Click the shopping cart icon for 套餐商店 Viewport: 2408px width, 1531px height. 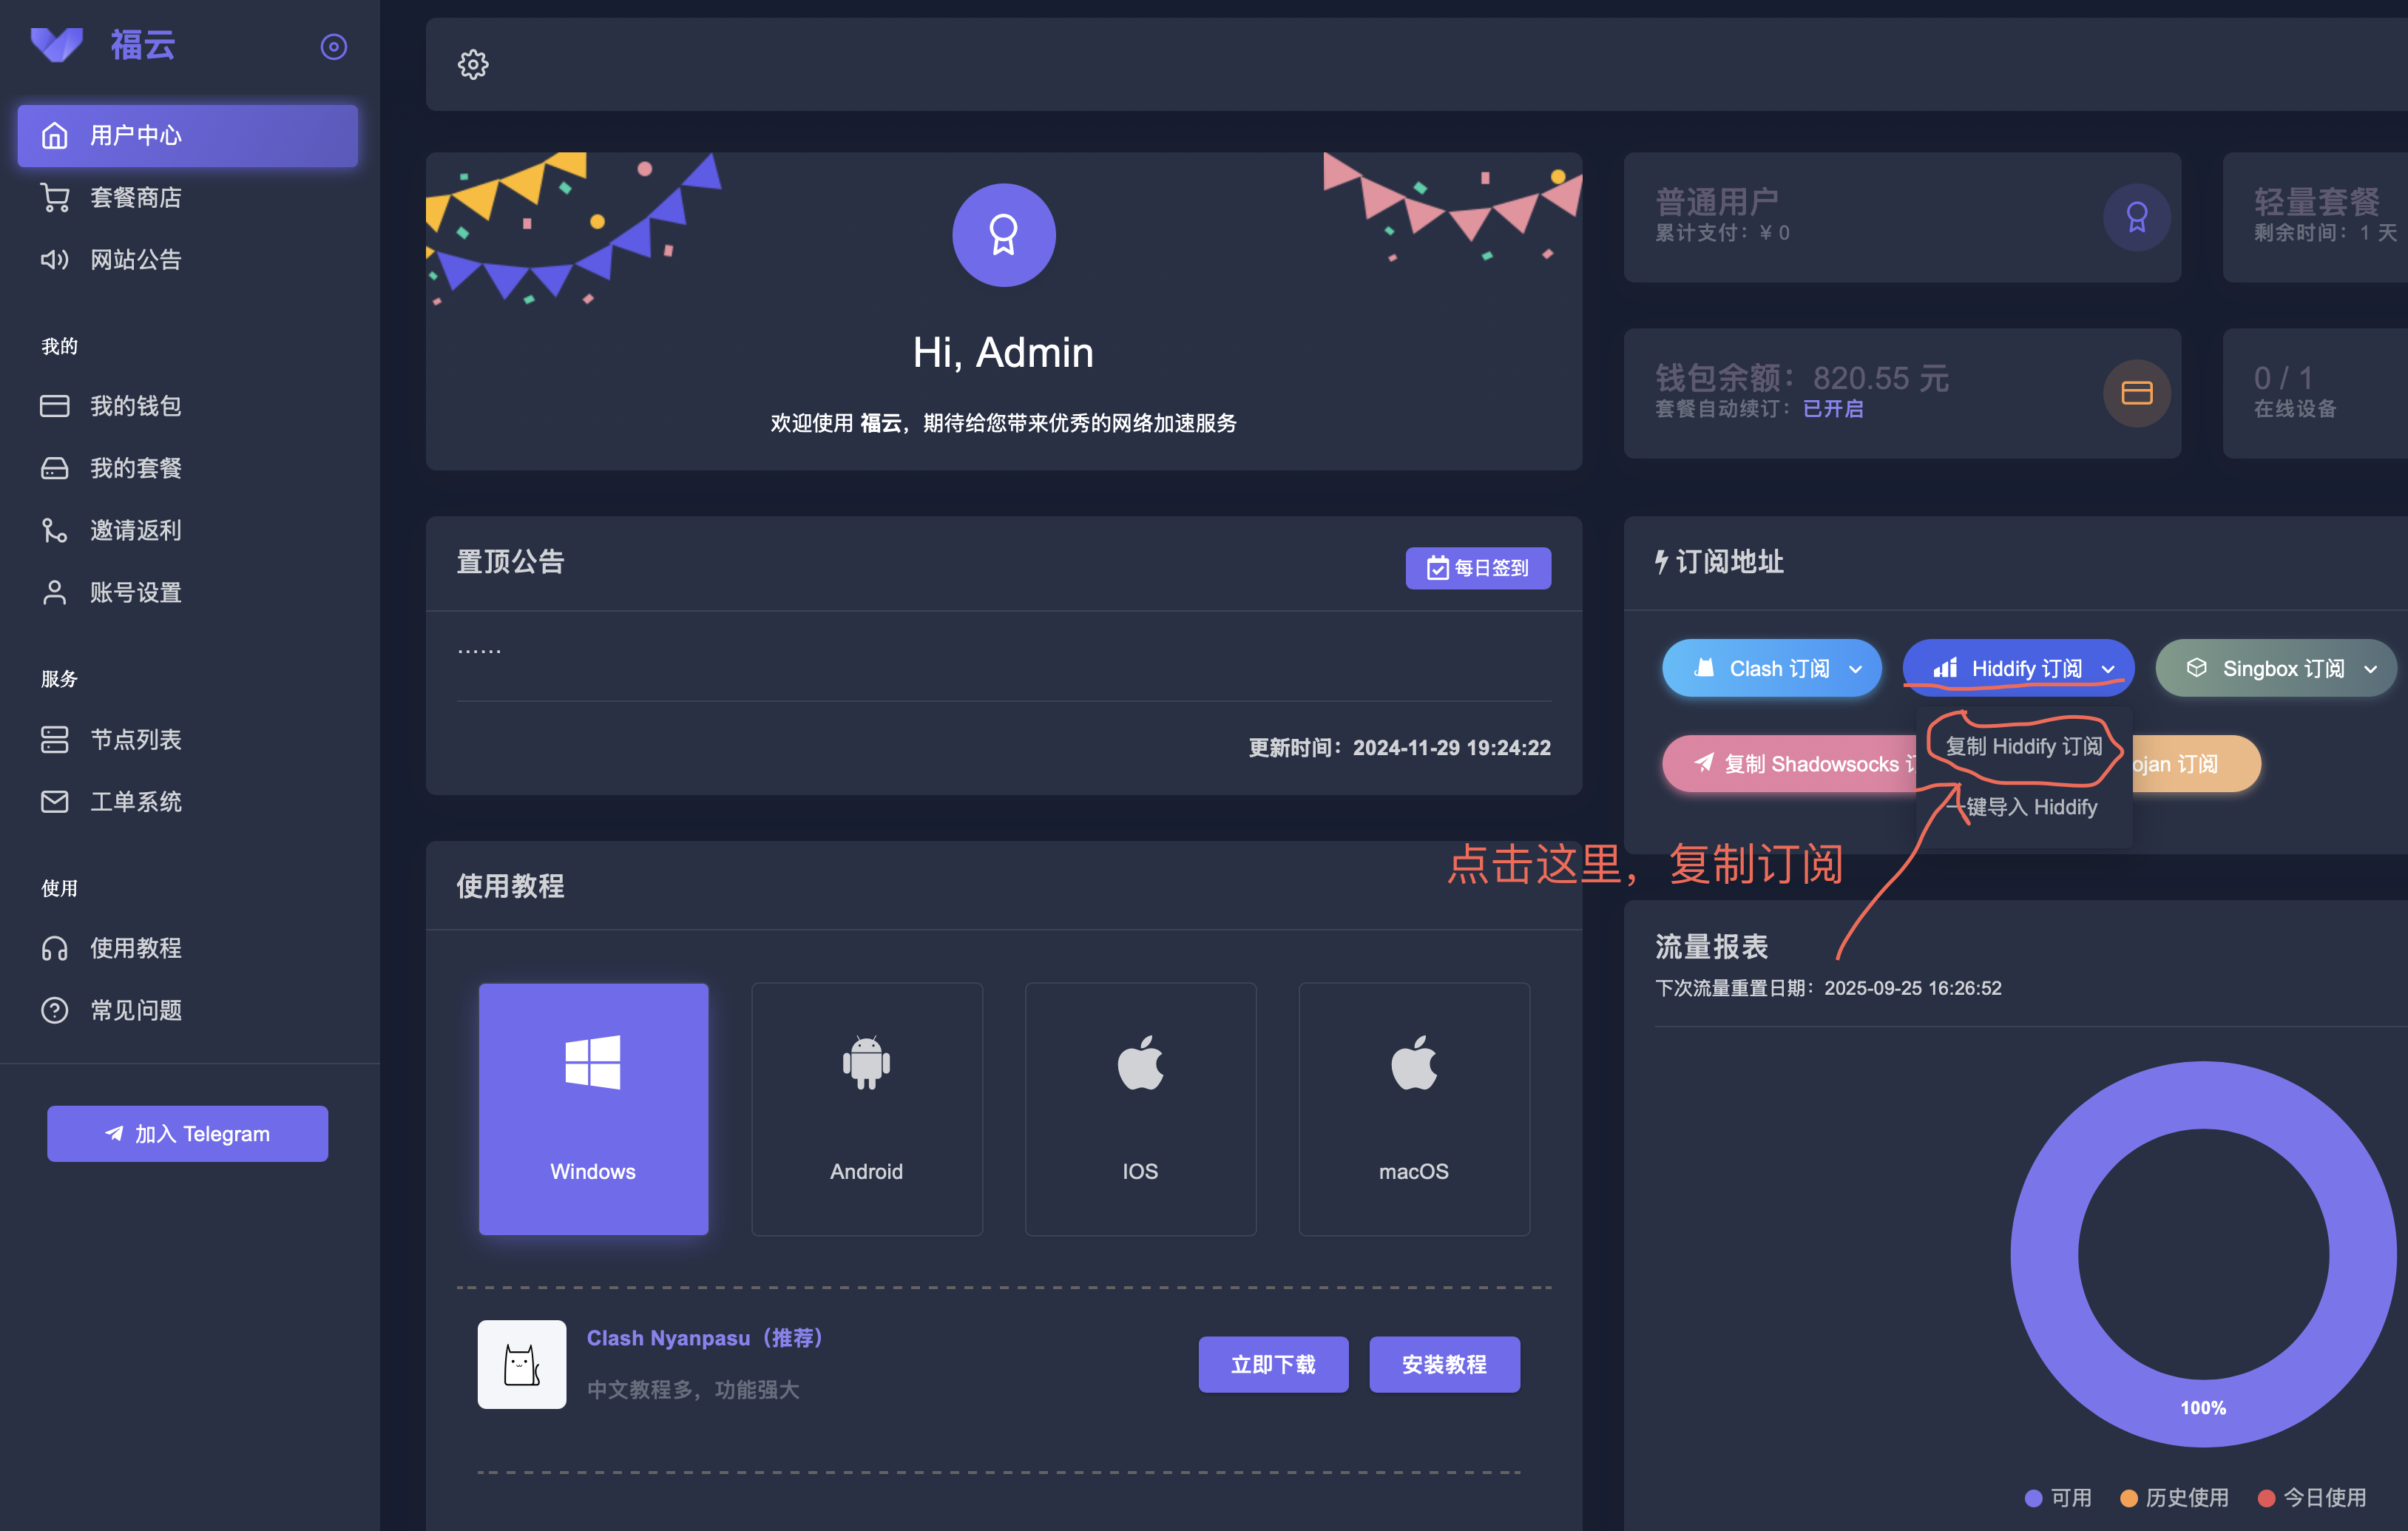tap(55, 198)
